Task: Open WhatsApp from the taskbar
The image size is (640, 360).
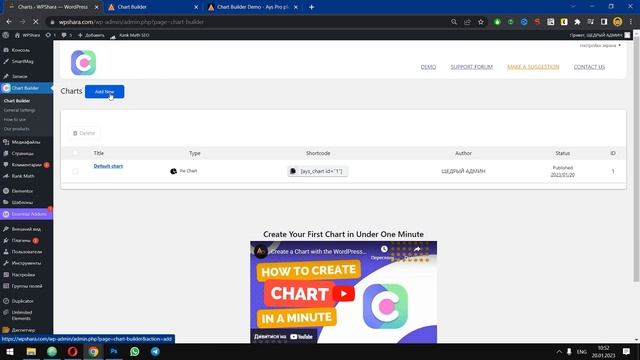Action: 134,351
